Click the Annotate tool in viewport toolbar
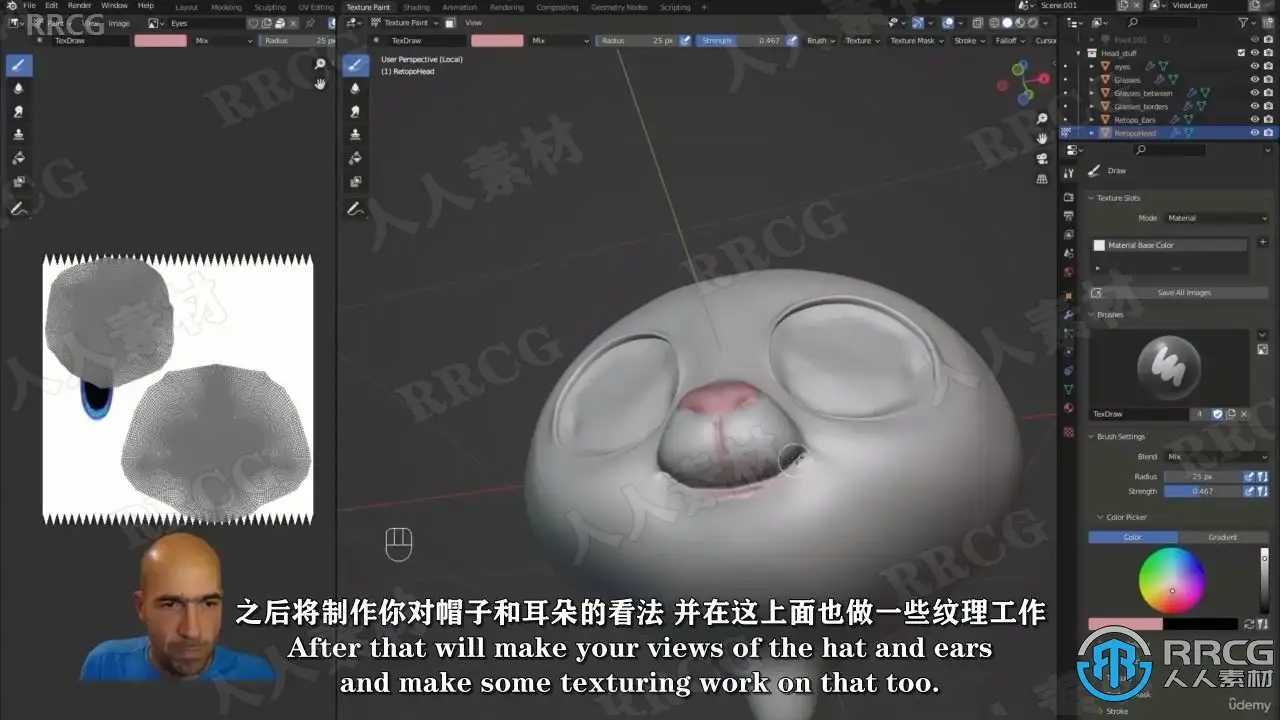The height and width of the screenshot is (720, 1280). [356, 209]
